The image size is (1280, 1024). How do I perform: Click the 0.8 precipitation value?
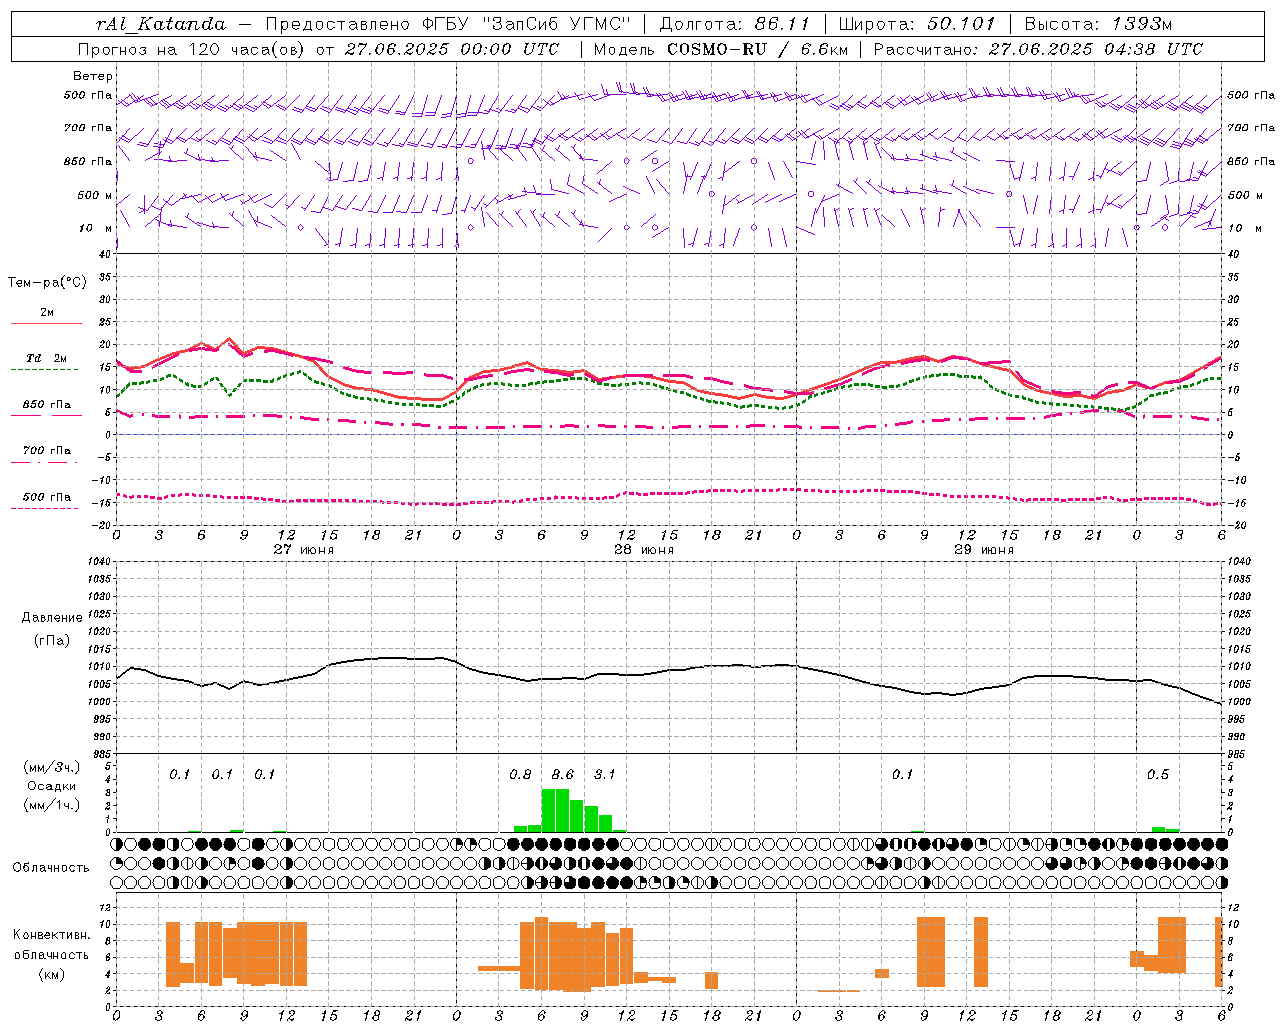[x=520, y=775]
